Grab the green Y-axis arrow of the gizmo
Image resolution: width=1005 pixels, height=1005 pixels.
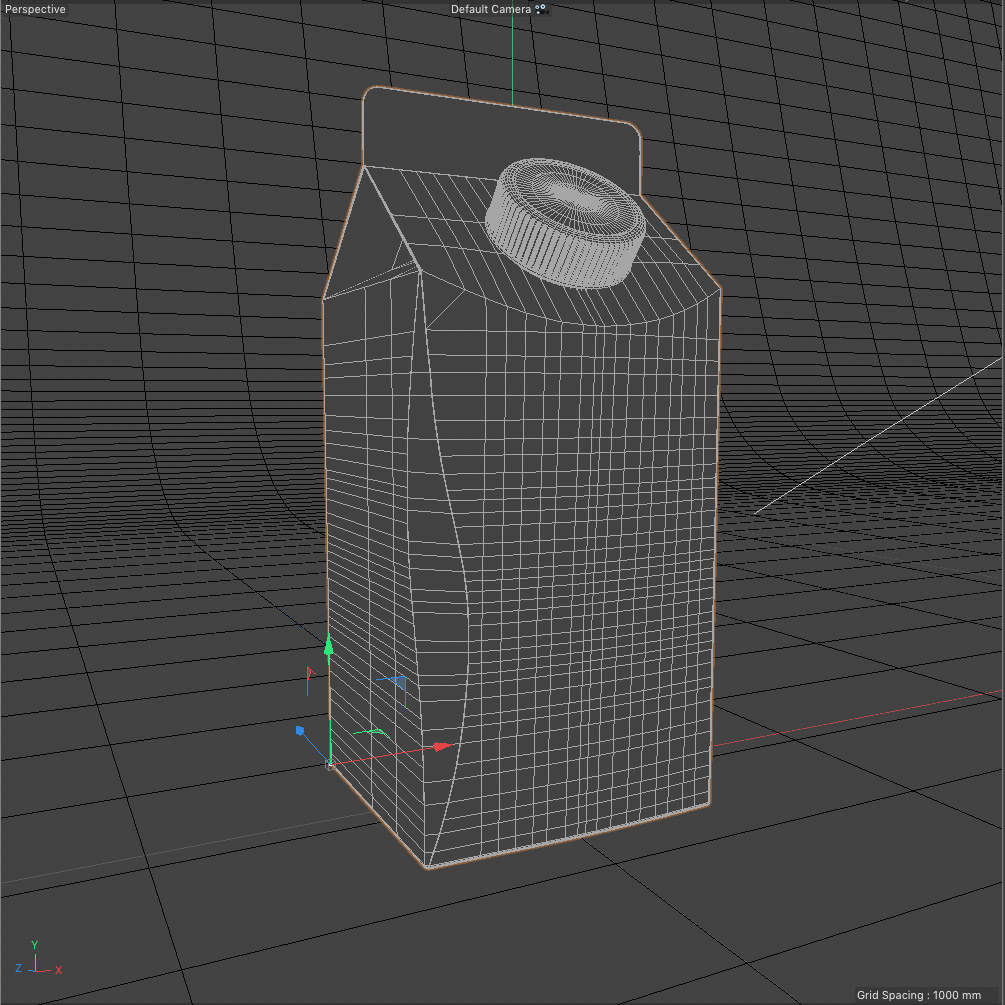point(329,645)
